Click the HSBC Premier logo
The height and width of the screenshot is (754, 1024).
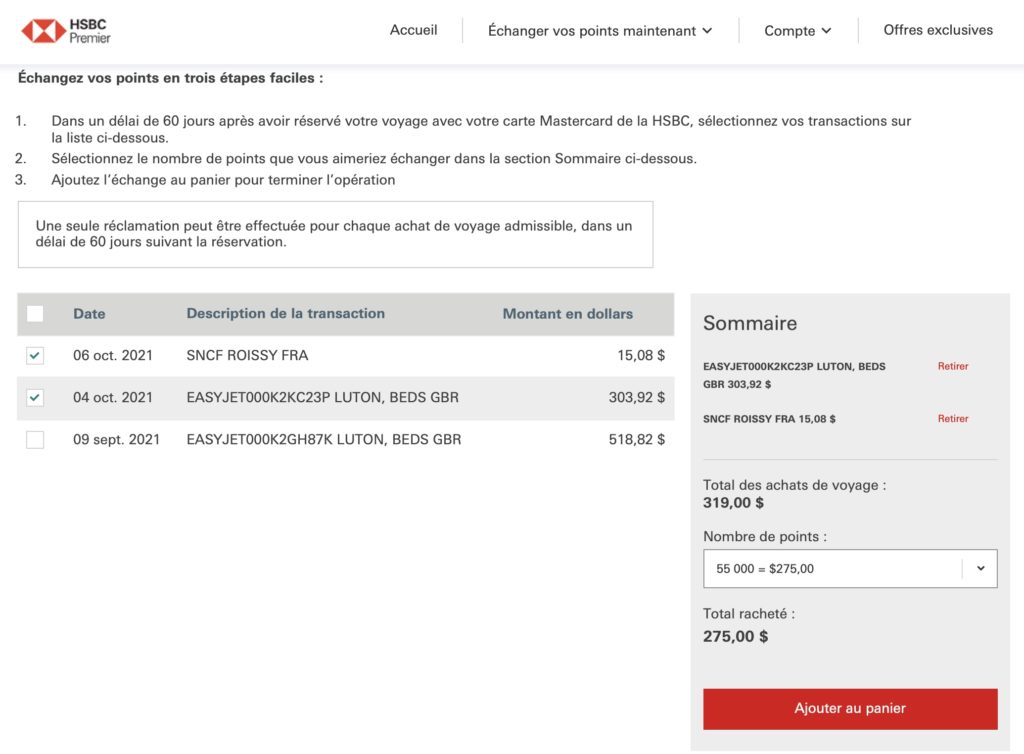[x=66, y=31]
